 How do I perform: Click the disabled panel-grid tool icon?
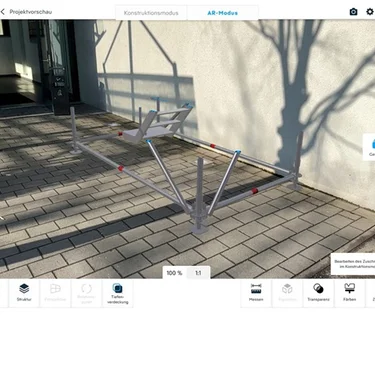55,293
